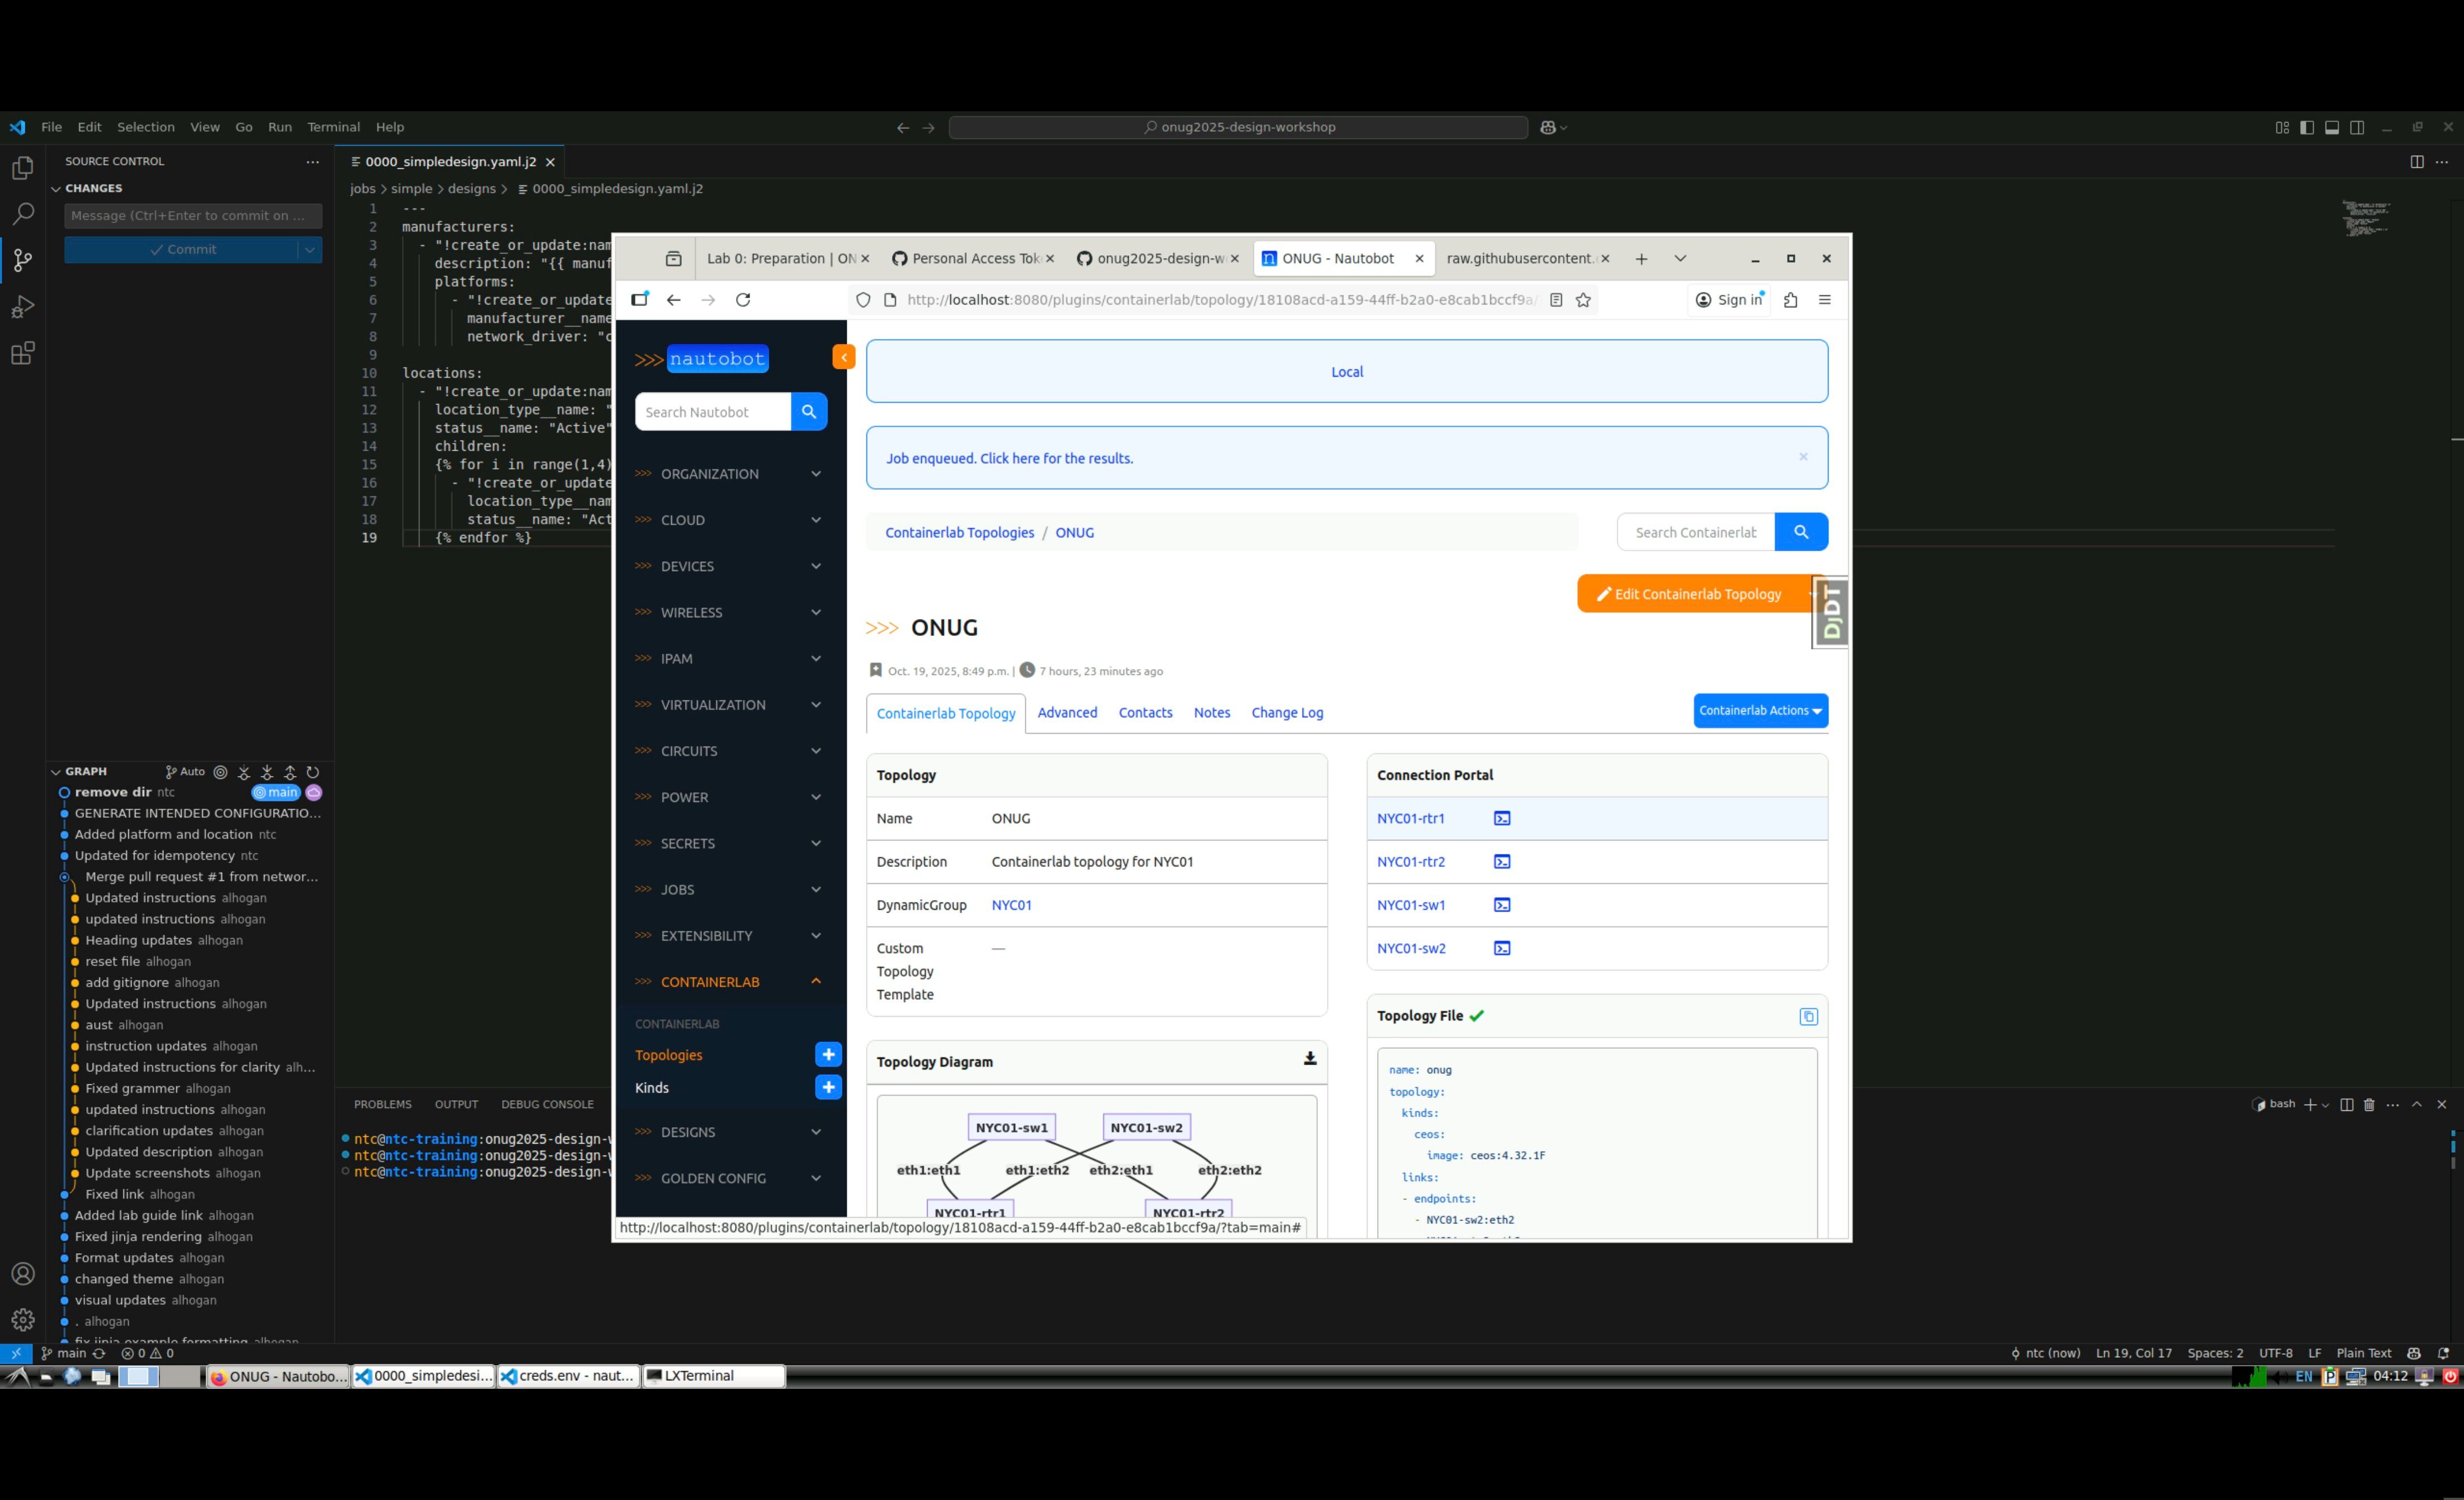Image resolution: width=2464 pixels, height=1500 pixels.
Task: Open Containerlab Actions dropdown
Action: [x=1759, y=711]
